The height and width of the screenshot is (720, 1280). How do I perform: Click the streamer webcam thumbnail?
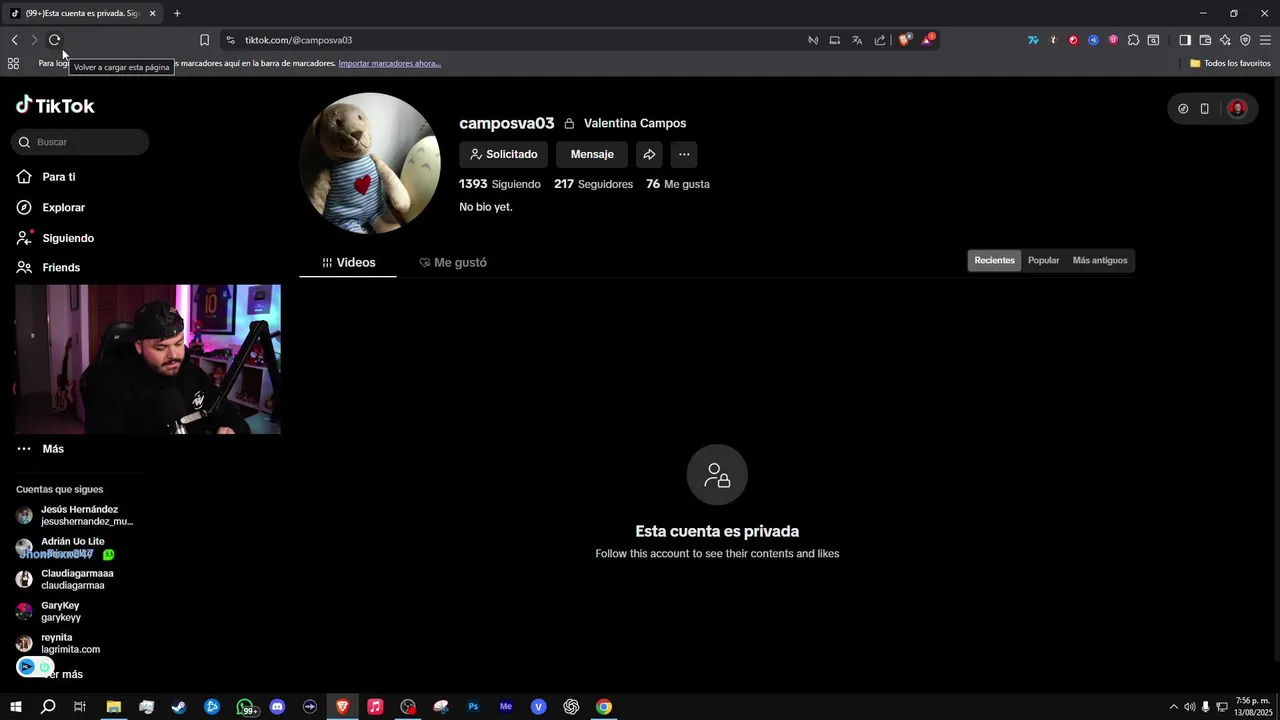[x=148, y=359]
